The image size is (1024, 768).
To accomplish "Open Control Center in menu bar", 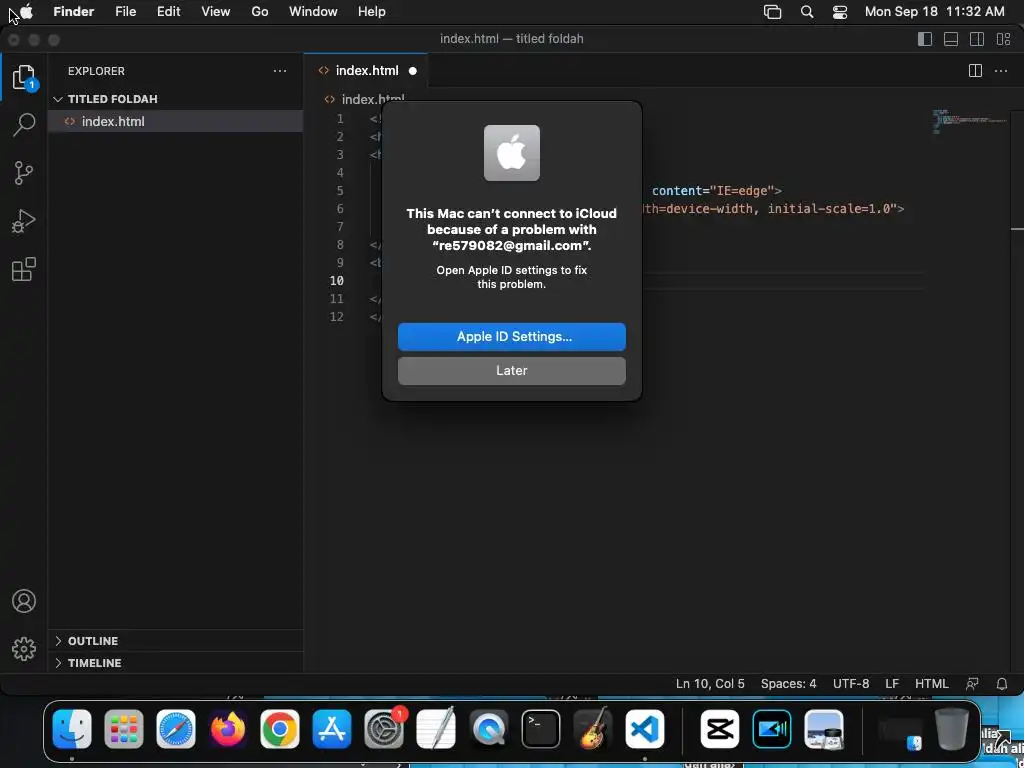I will [x=840, y=12].
